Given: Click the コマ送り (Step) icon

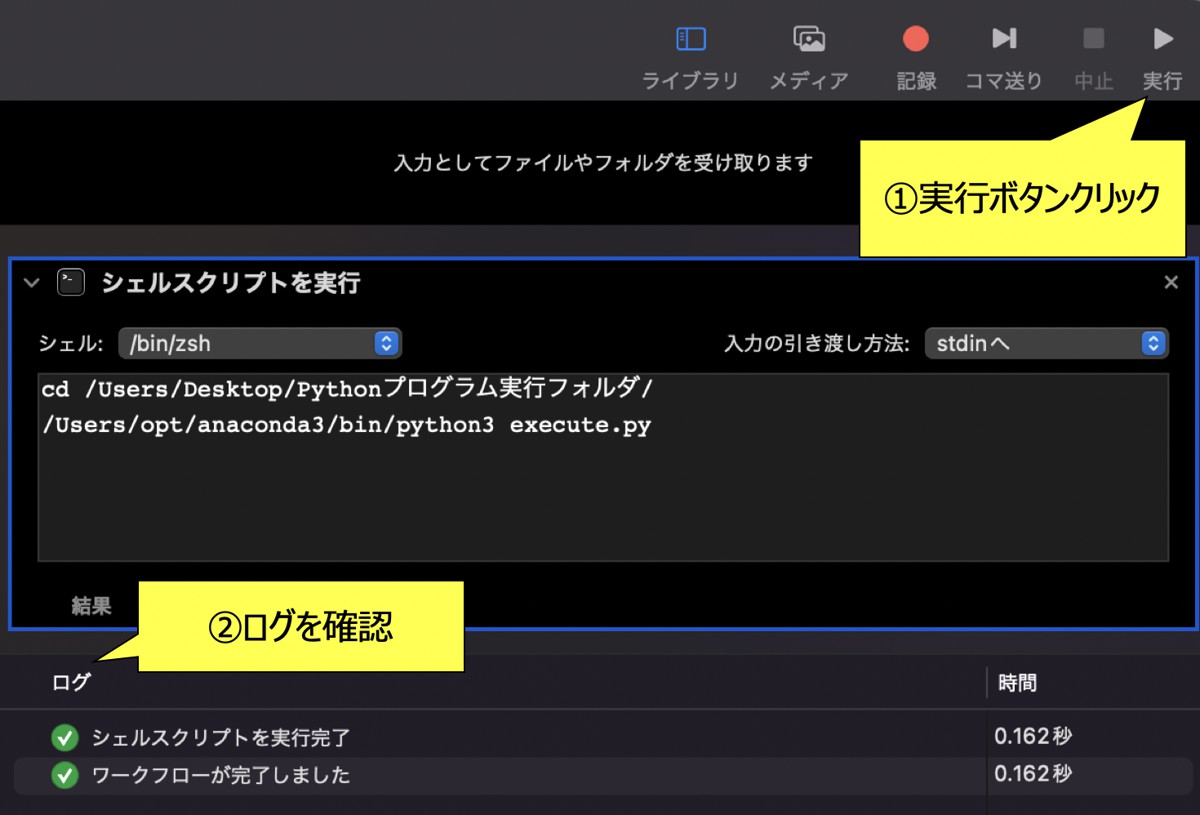Looking at the screenshot, I should [x=1003, y=38].
